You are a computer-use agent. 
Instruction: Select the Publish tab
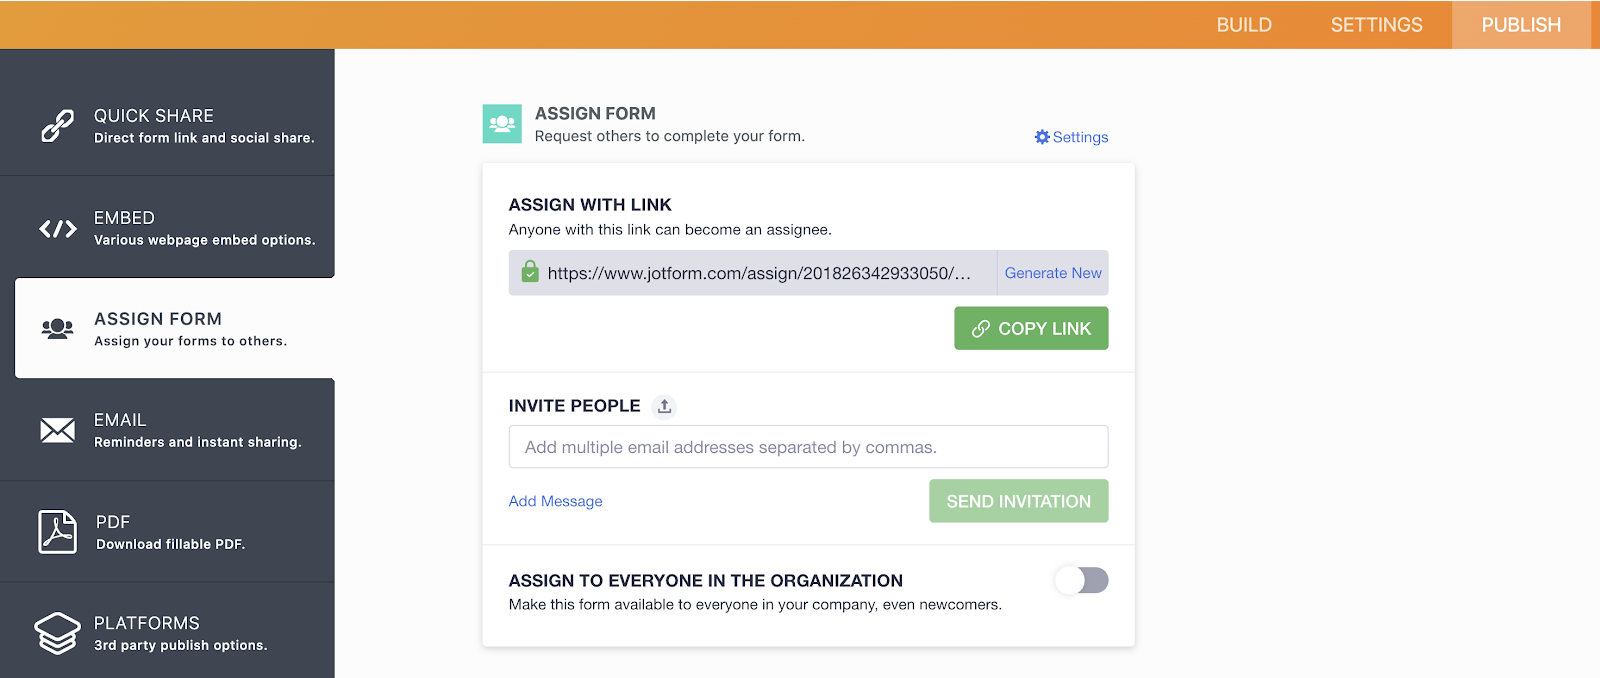tap(1521, 25)
